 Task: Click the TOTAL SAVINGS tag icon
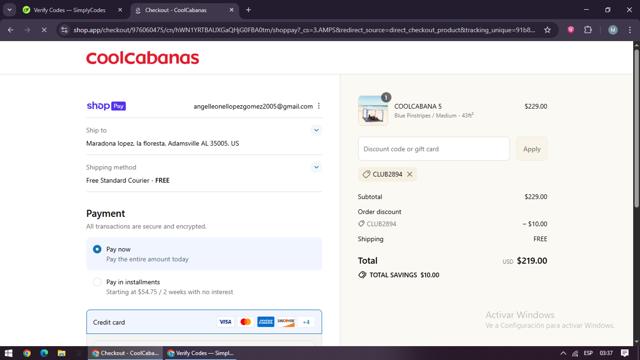(x=362, y=275)
